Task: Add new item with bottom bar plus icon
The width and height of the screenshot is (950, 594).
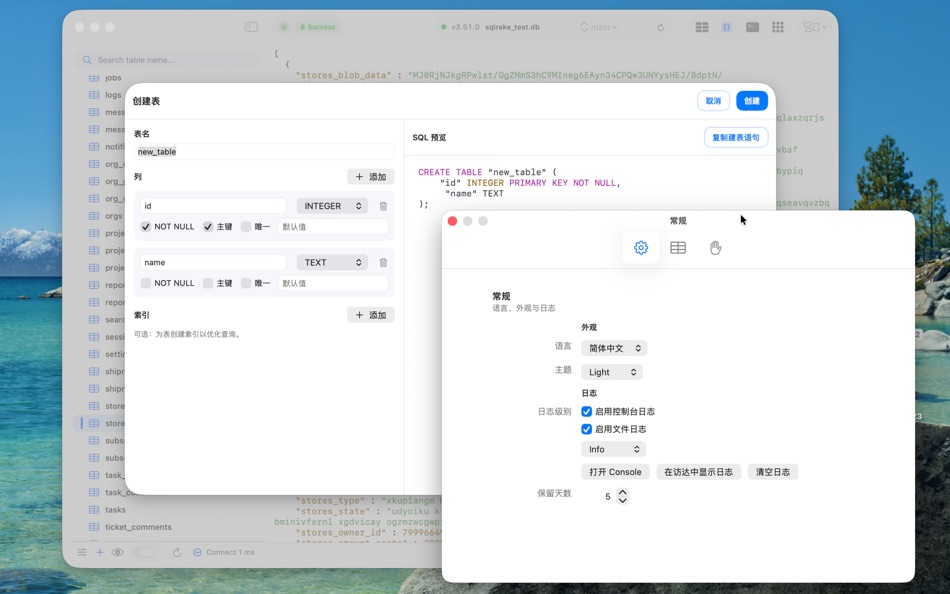Action: click(x=100, y=552)
